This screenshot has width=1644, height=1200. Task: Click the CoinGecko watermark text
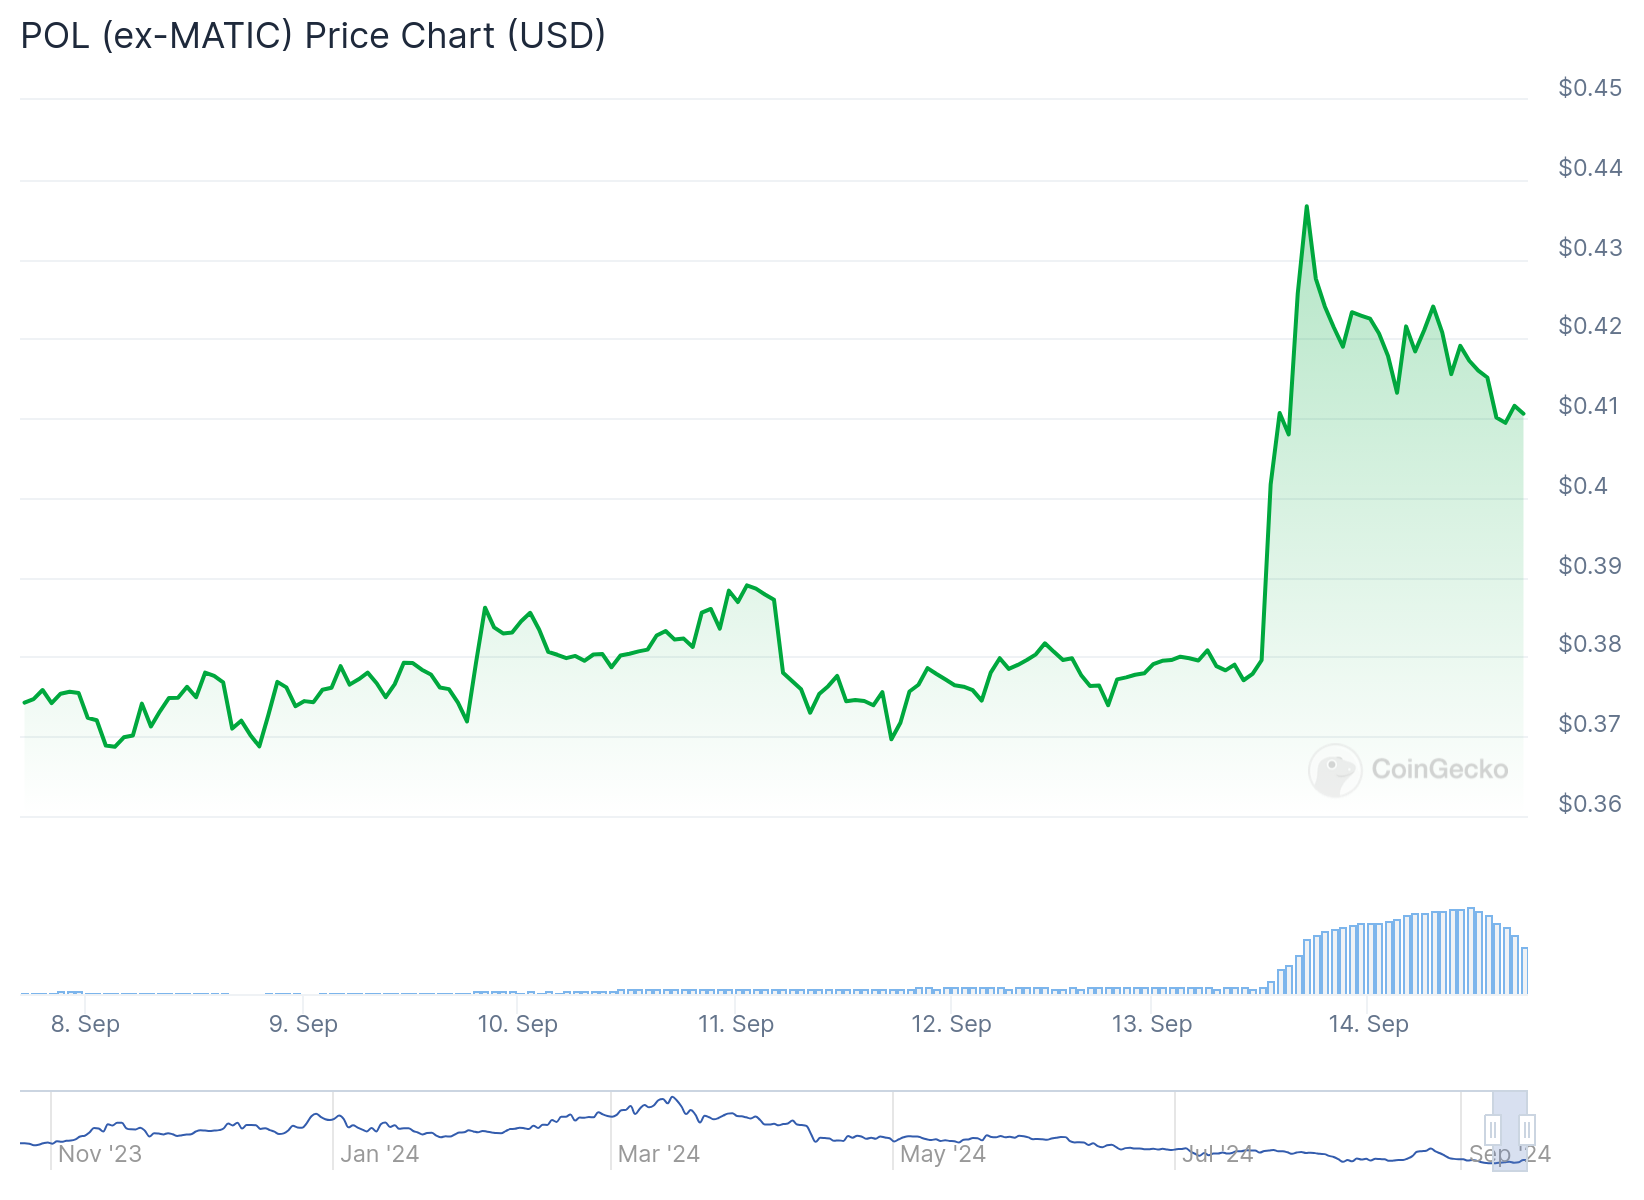[x=1439, y=769]
